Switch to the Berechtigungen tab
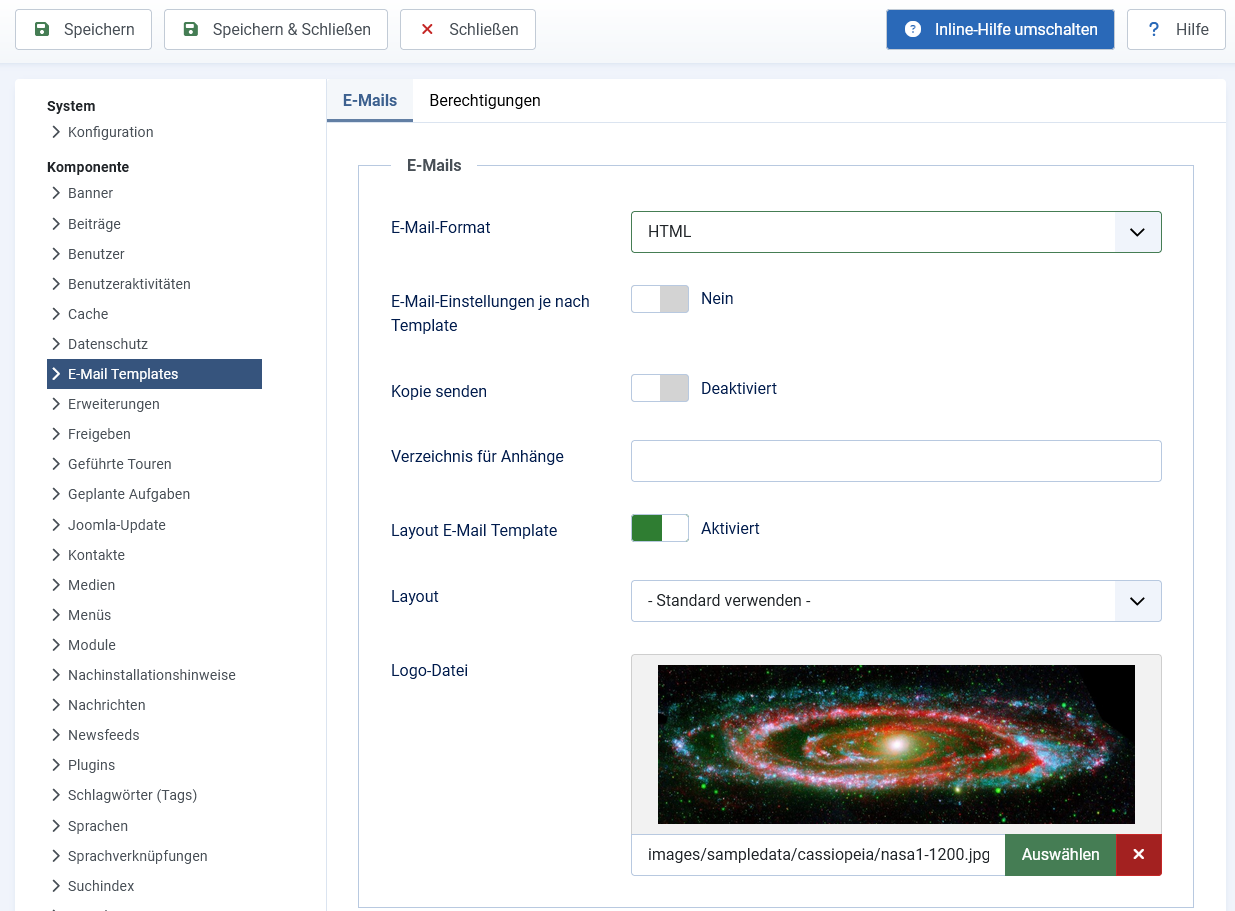Image resolution: width=1235 pixels, height=911 pixels. pyautogui.click(x=485, y=101)
